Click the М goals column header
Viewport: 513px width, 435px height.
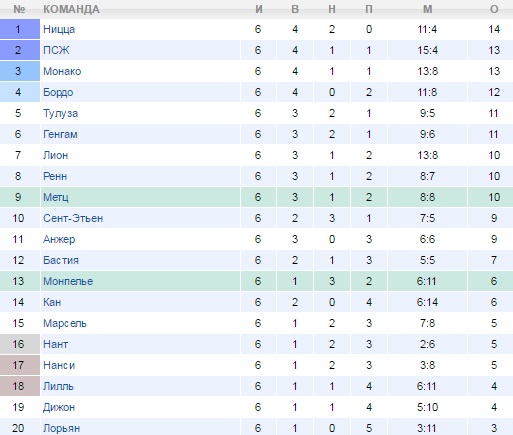click(x=427, y=9)
